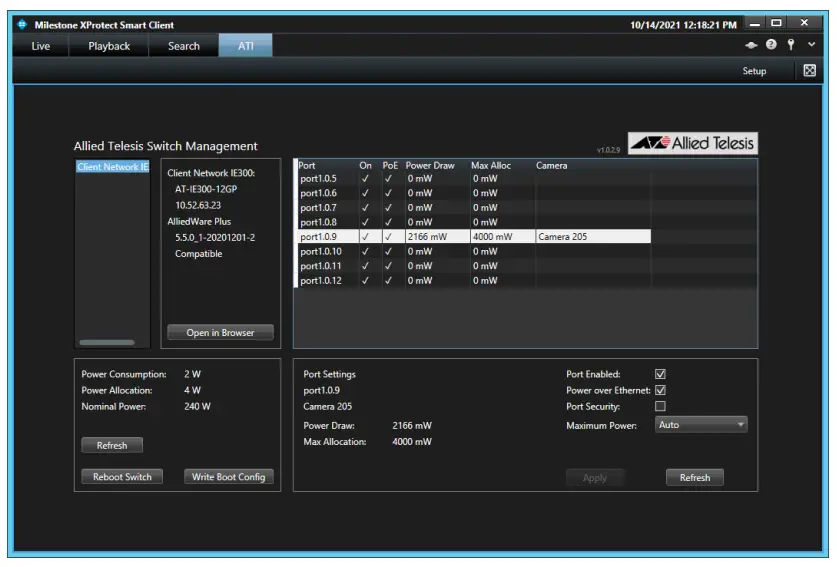This screenshot has height=567, width=837.
Task: Click the Allied Telesis logo
Action: 692,144
